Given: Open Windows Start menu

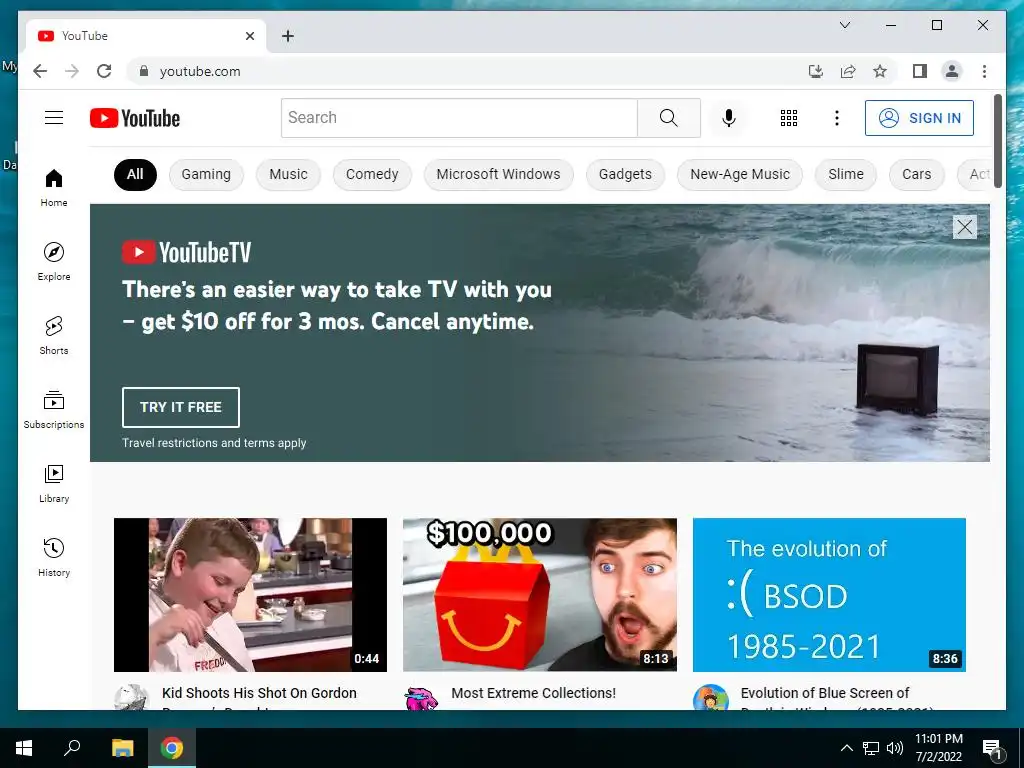Looking at the screenshot, I should pos(24,748).
